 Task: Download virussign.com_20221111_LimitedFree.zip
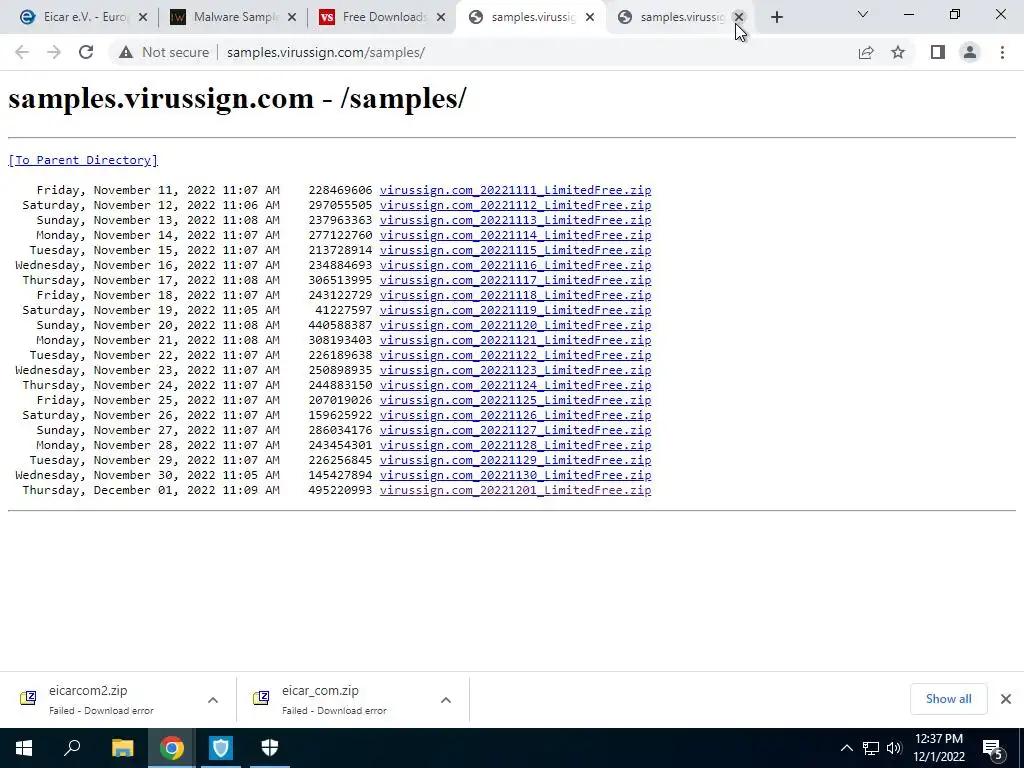[x=515, y=190]
